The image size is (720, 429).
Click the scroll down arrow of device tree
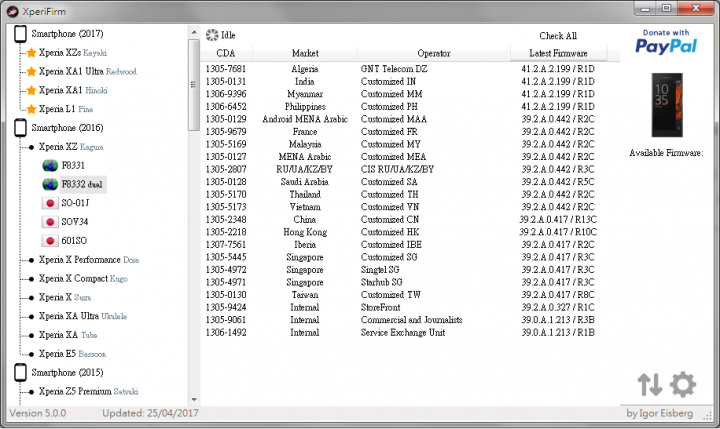(x=194, y=400)
